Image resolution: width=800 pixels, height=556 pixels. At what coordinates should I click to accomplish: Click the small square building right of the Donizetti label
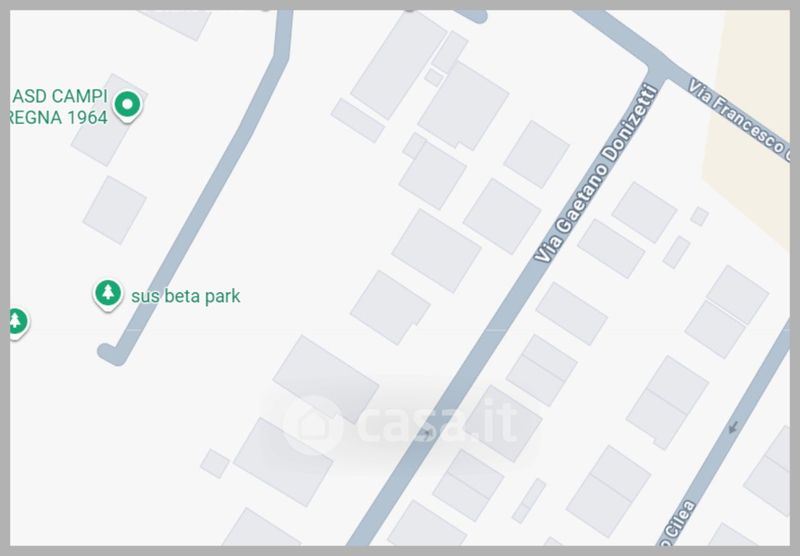click(699, 216)
